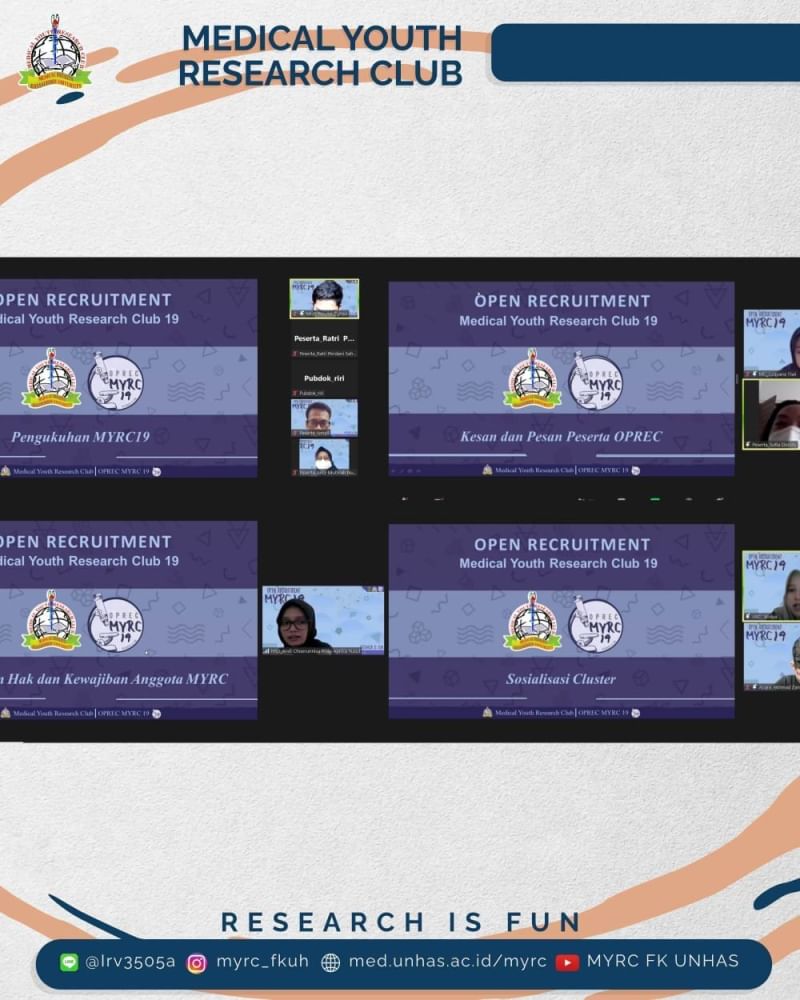The width and height of the screenshot is (800, 1000).
Task: Select the Pubdok_riri participant name tile
Action: tap(324, 378)
